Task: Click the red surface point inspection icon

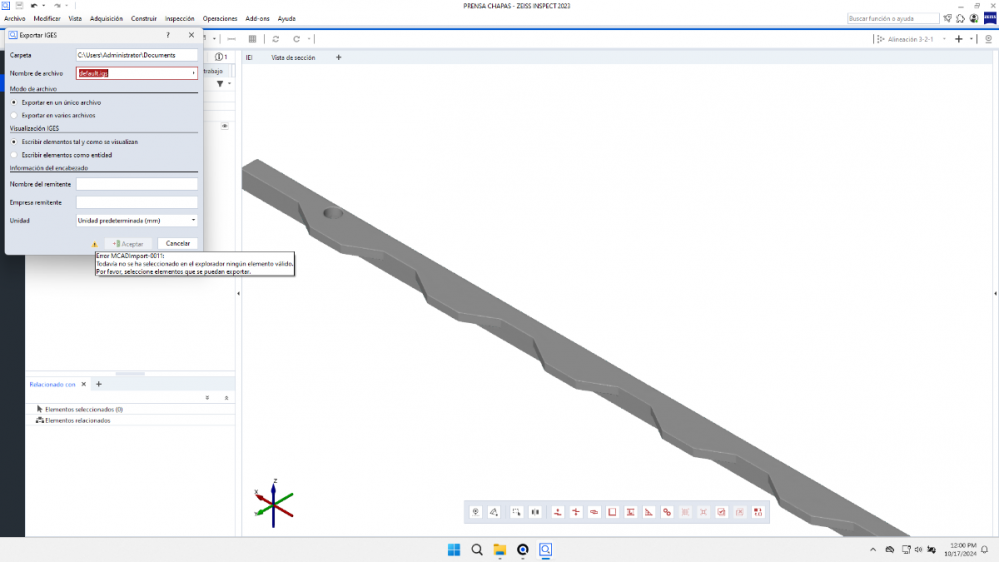Action: click(x=557, y=512)
